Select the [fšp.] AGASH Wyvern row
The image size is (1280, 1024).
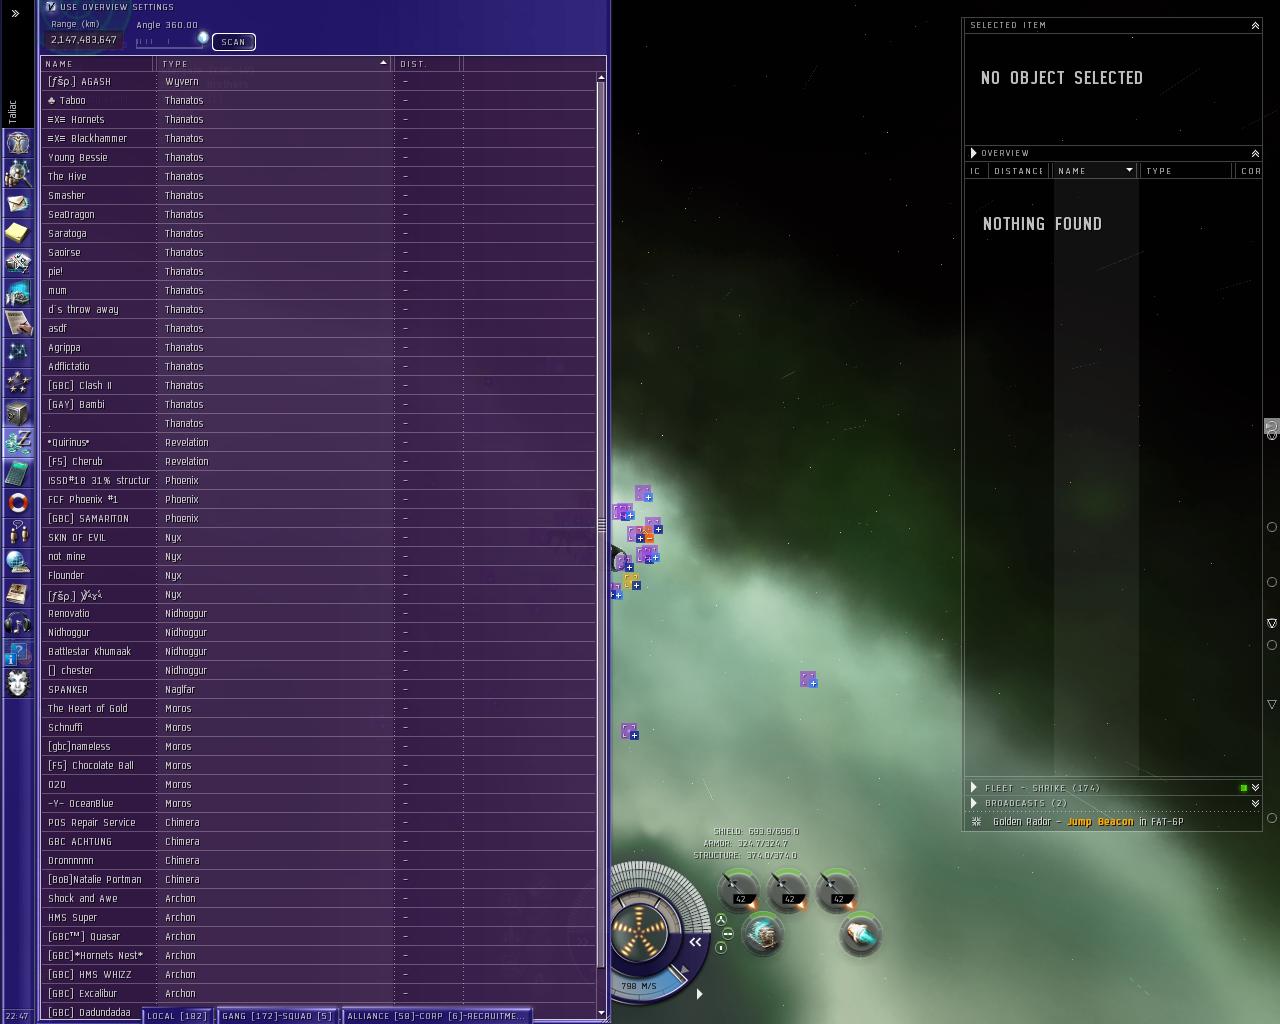320,82
